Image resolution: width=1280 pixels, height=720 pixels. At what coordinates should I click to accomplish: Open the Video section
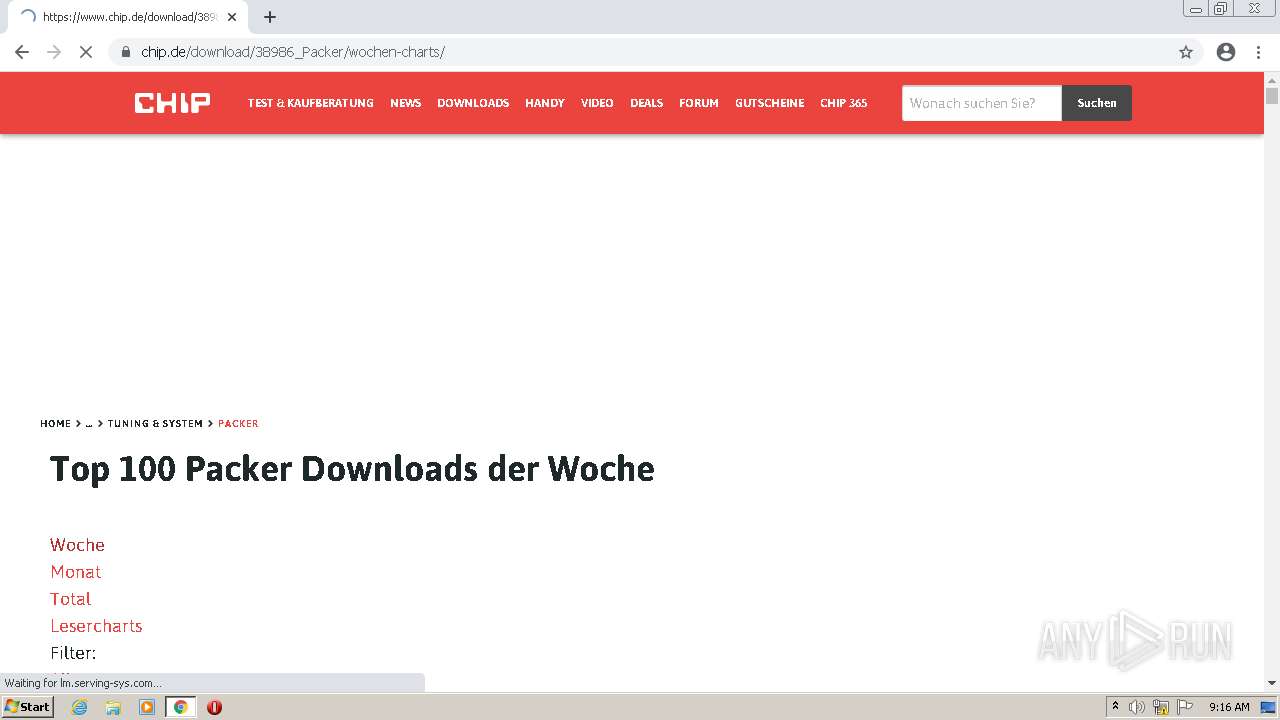[x=597, y=103]
